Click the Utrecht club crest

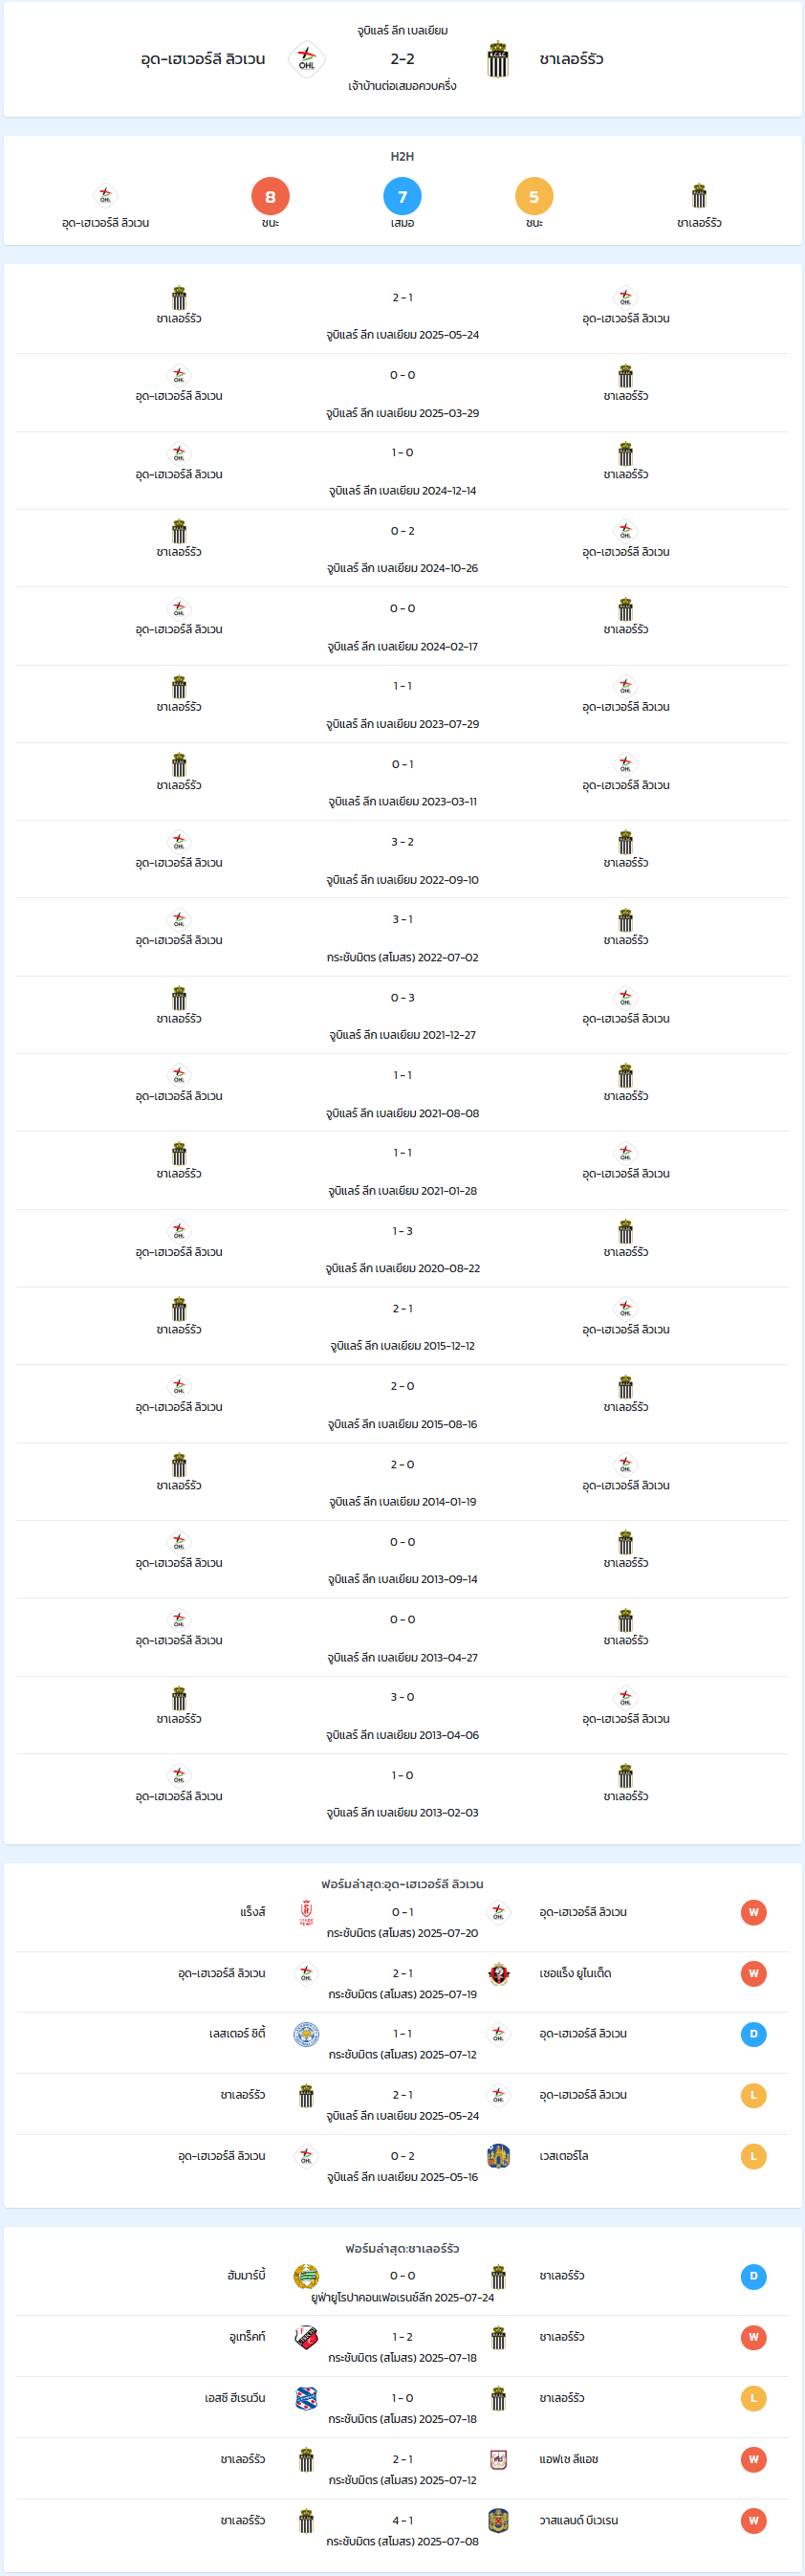[x=306, y=2337]
